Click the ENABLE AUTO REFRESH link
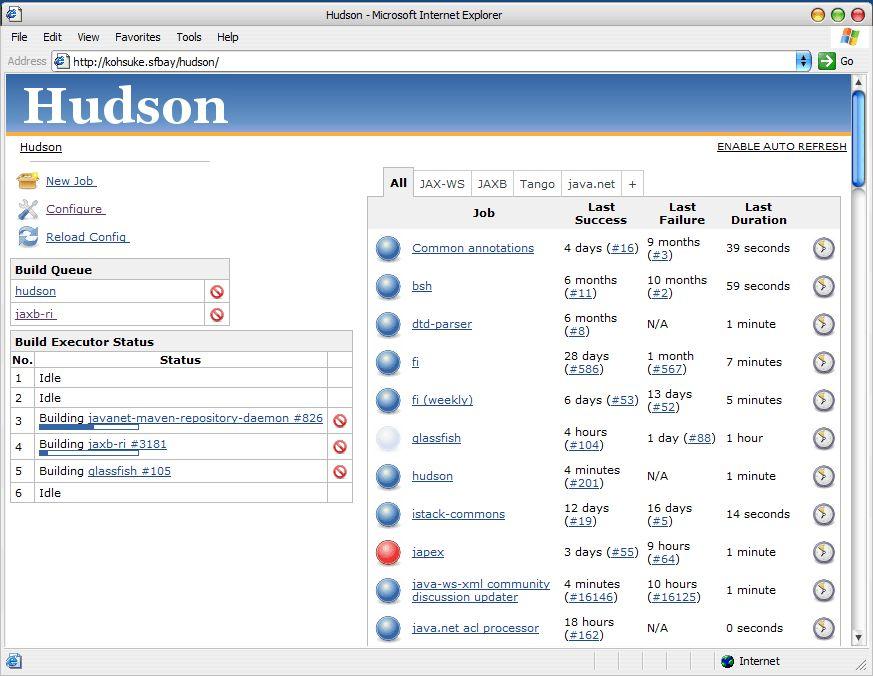Screen dimensions: 873x676 [x=782, y=146]
